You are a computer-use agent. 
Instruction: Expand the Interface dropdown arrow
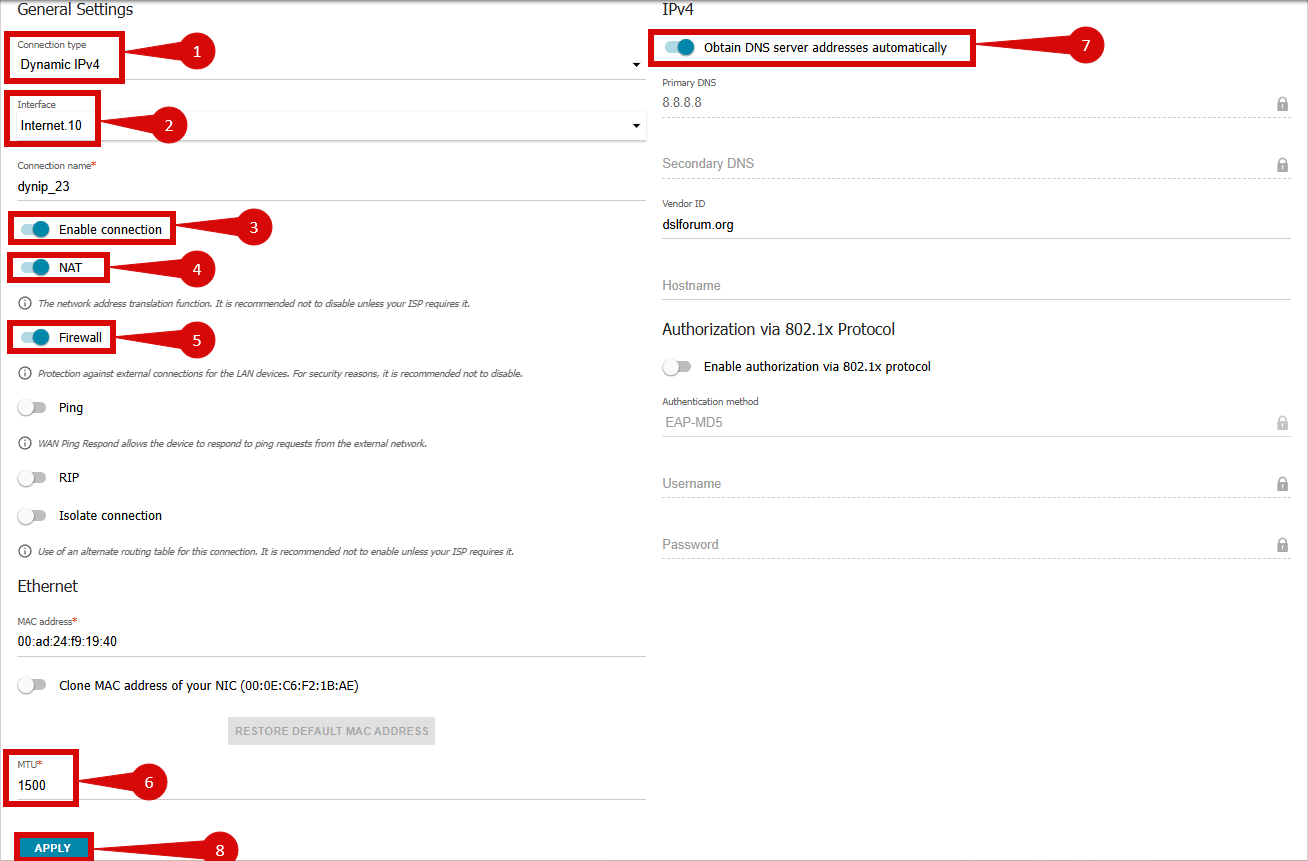point(636,126)
